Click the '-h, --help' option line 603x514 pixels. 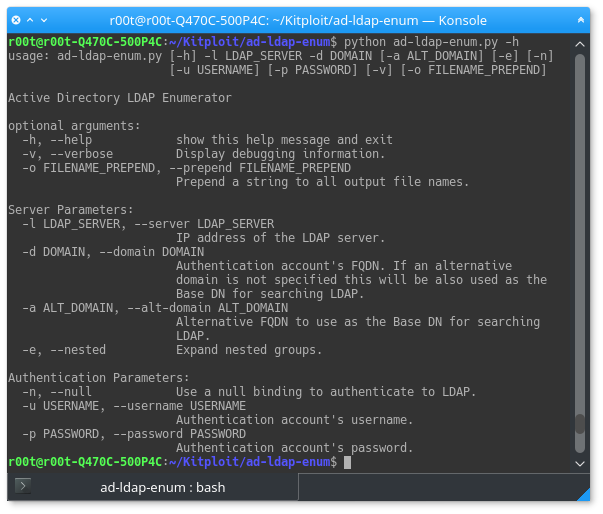pos(57,140)
